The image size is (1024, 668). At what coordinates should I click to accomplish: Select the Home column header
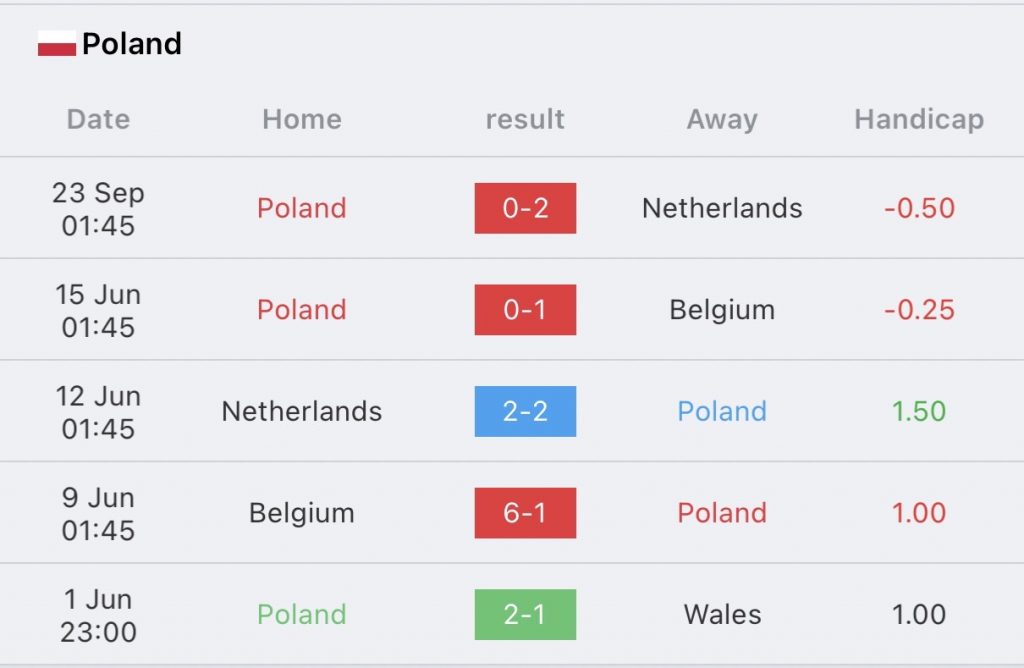click(302, 119)
